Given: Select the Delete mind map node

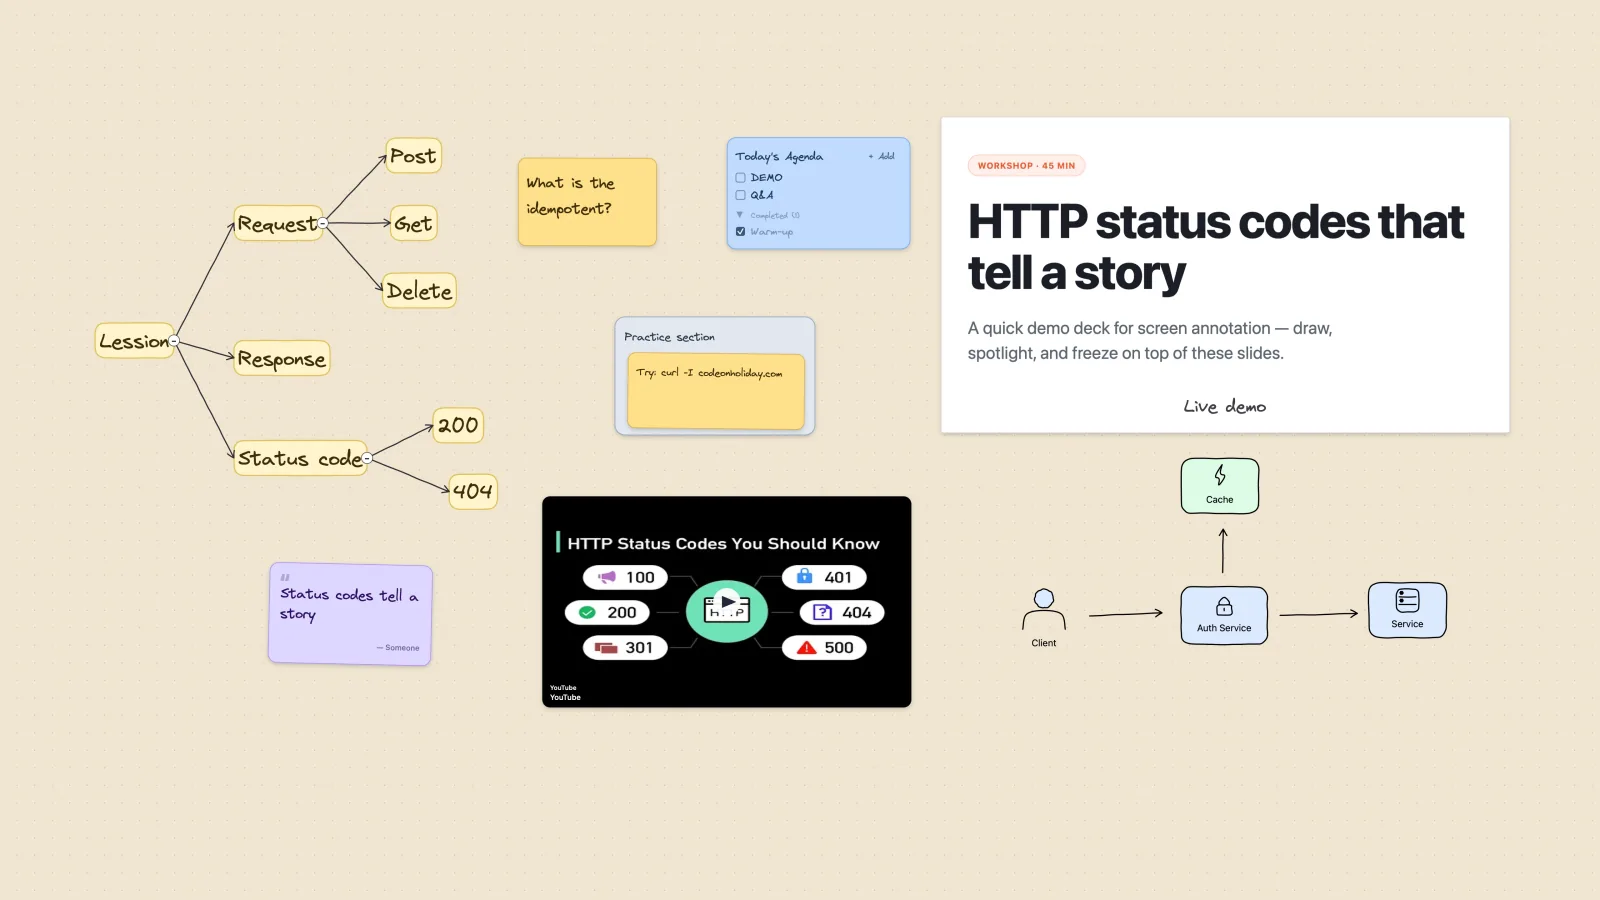Looking at the screenshot, I should (420, 291).
